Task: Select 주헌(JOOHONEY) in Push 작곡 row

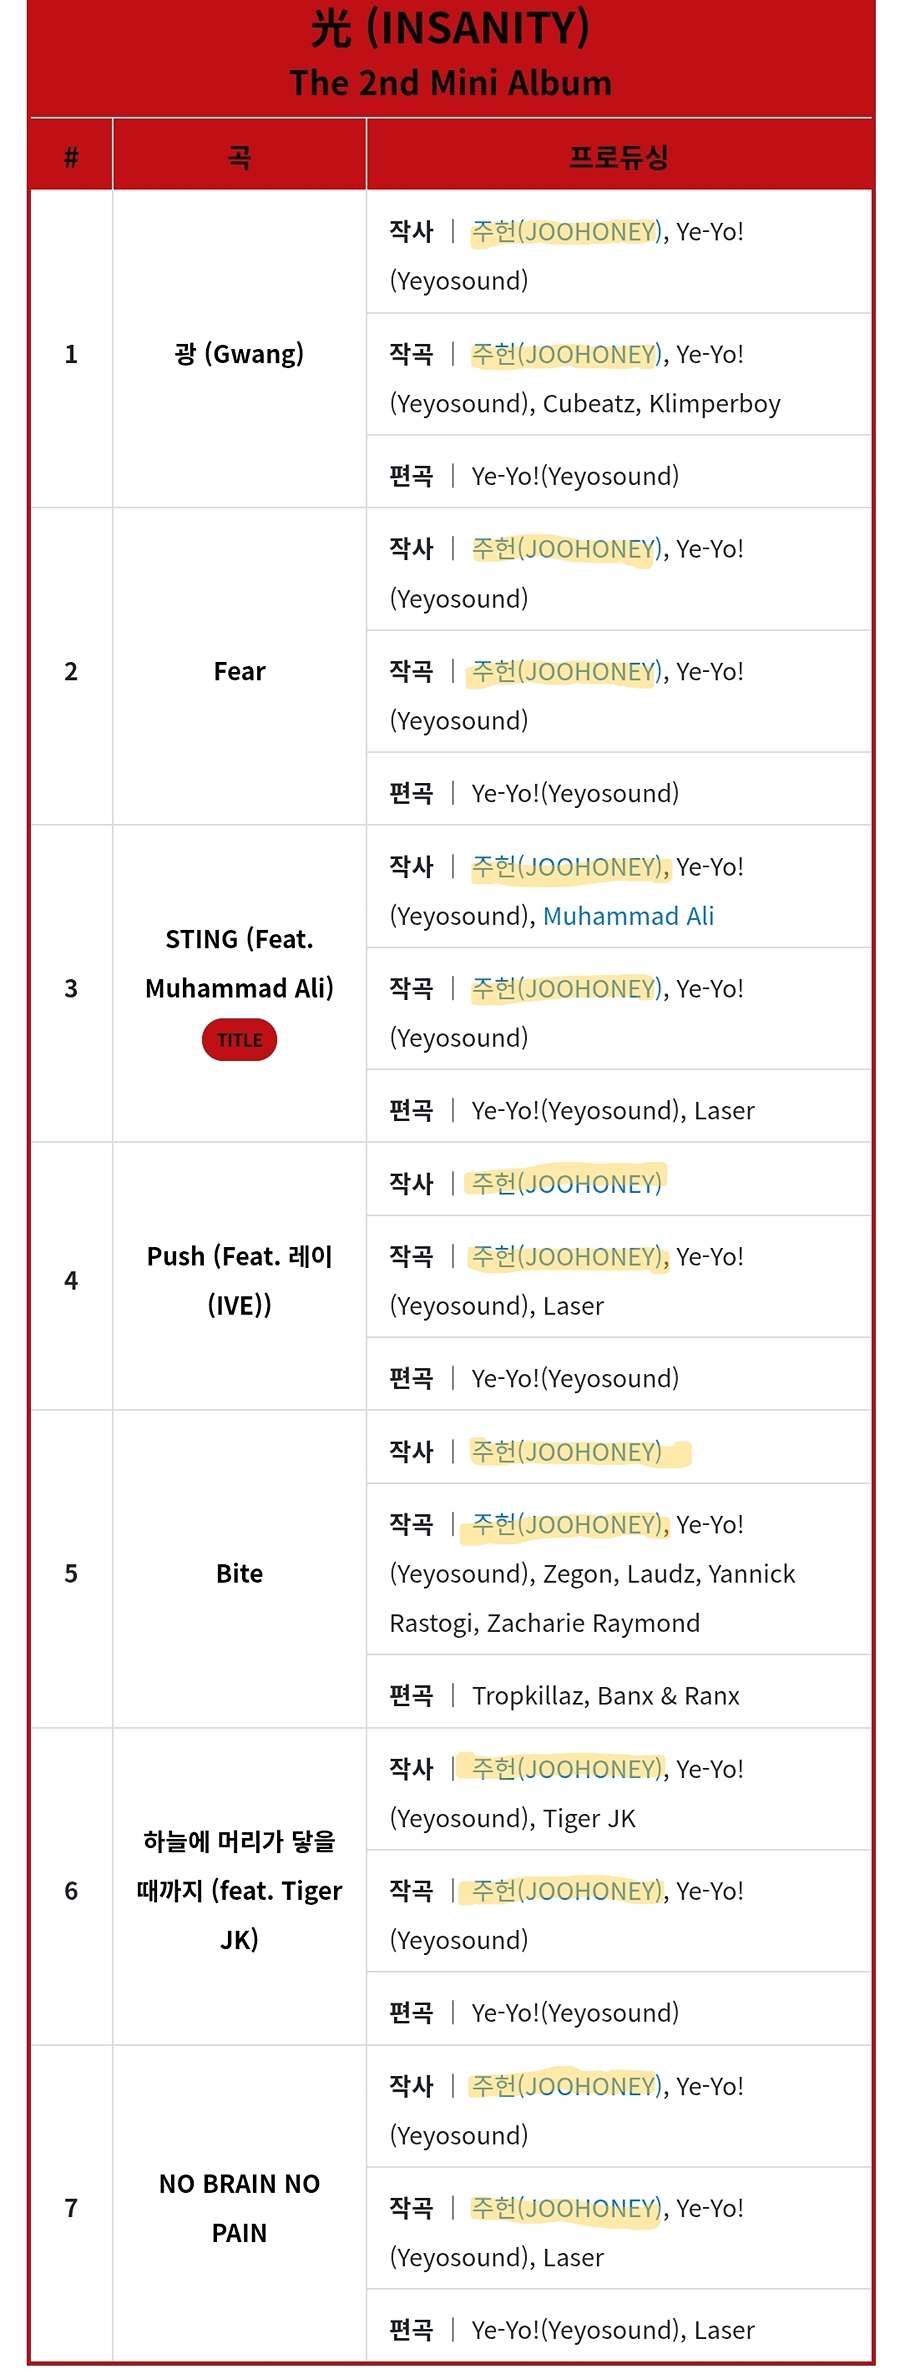Action: coord(566,1257)
